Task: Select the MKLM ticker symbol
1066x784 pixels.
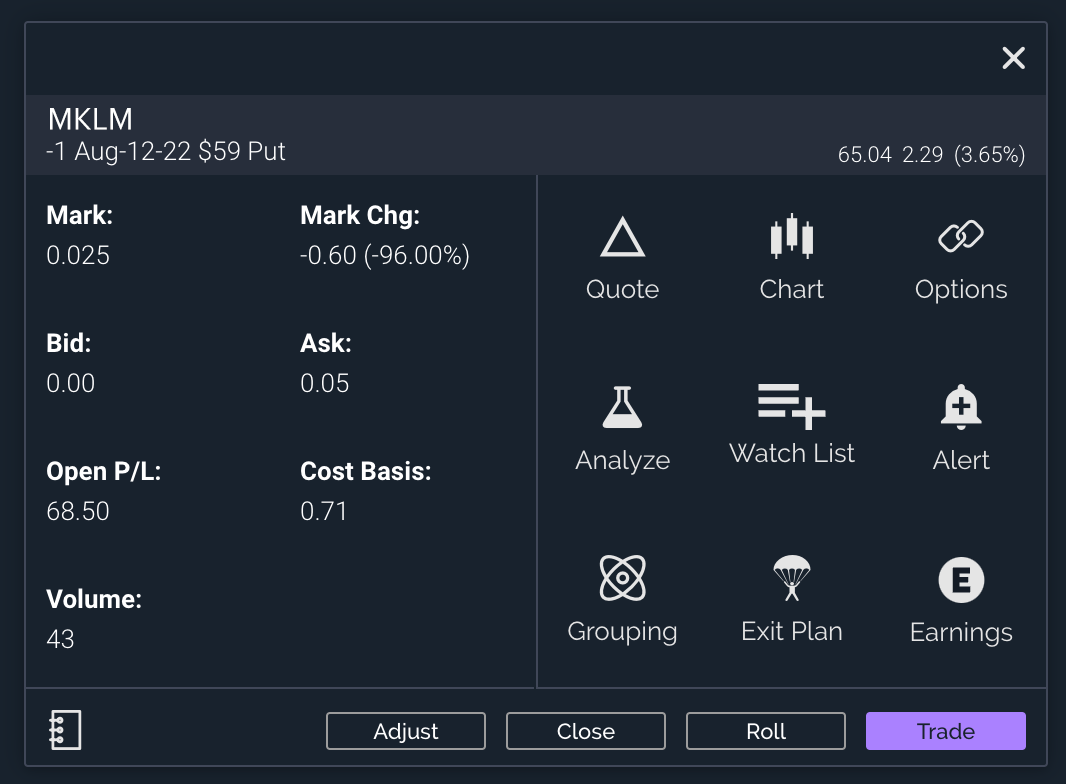Action: tap(90, 119)
